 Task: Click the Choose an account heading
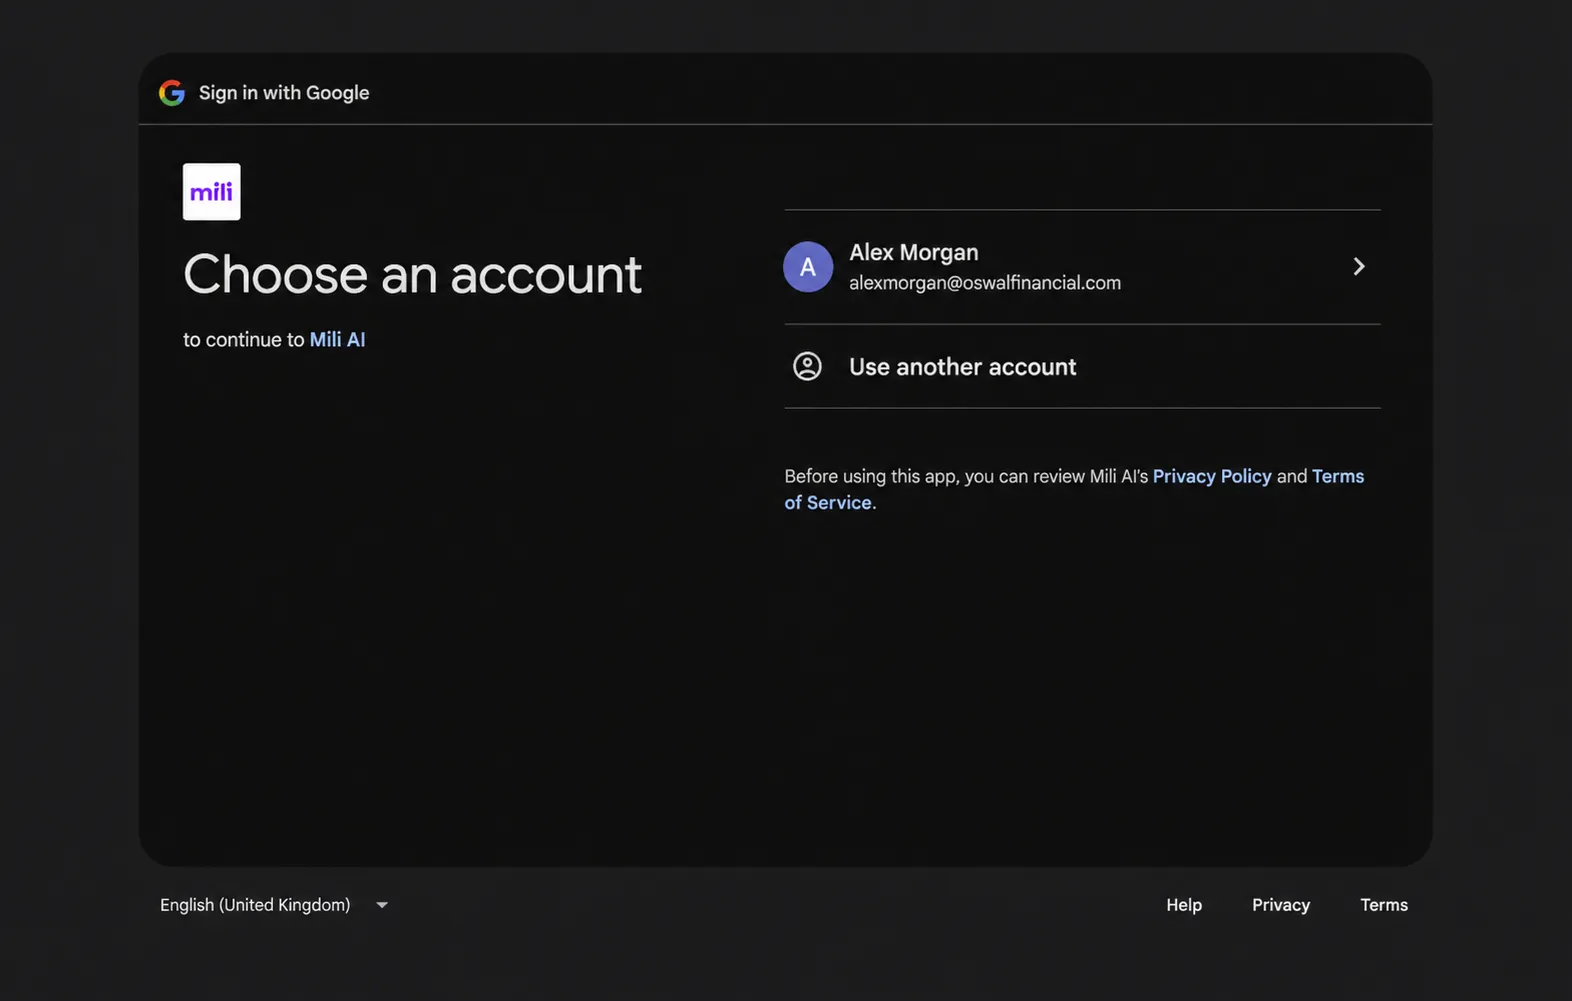click(x=412, y=274)
